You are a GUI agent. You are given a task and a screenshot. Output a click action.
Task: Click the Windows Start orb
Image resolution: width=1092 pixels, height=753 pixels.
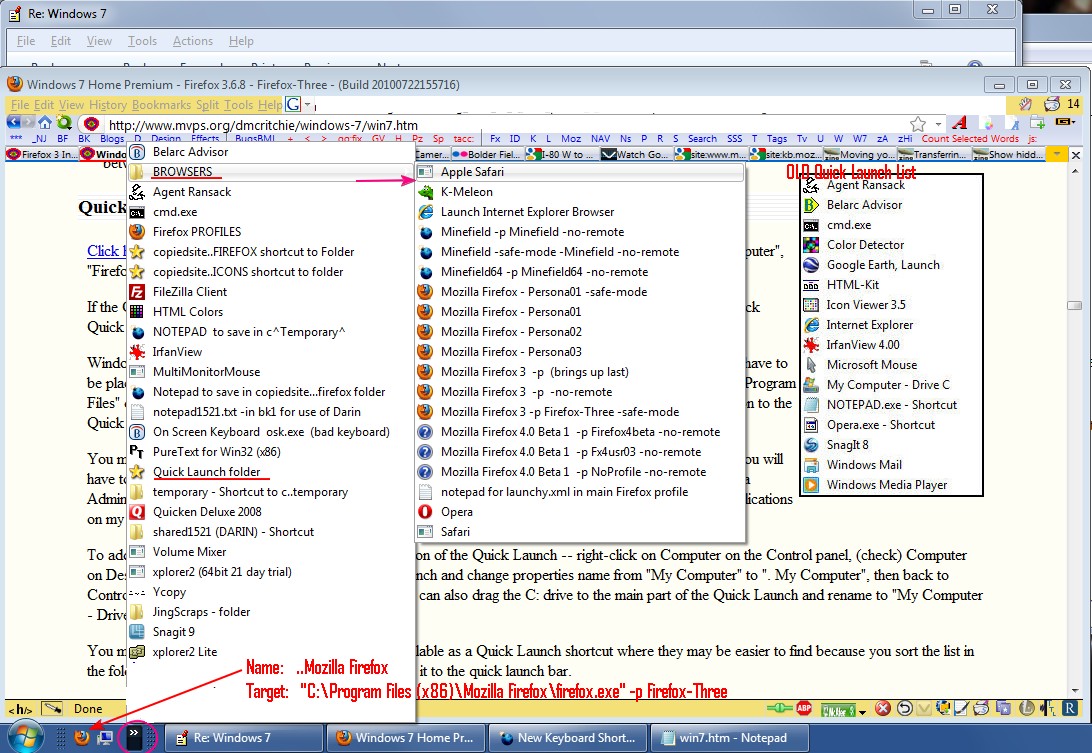coord(24,737)
